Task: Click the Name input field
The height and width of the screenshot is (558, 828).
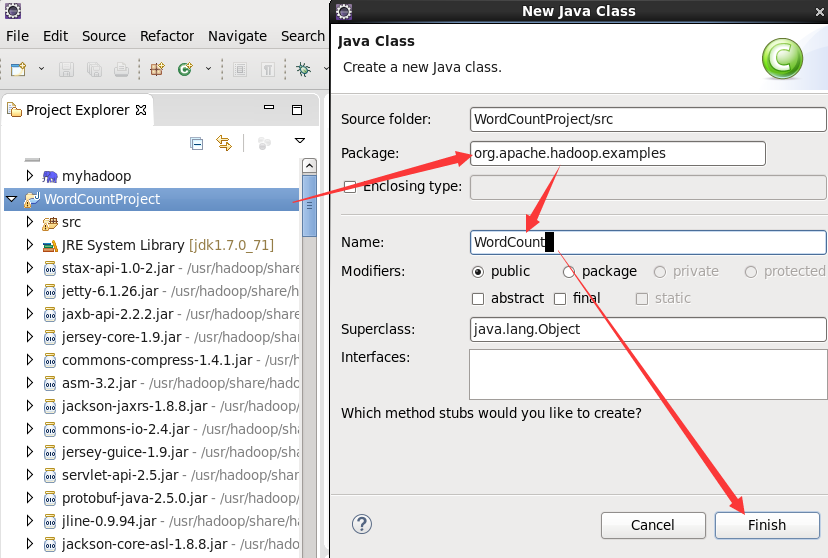Action: click(648, 242)
